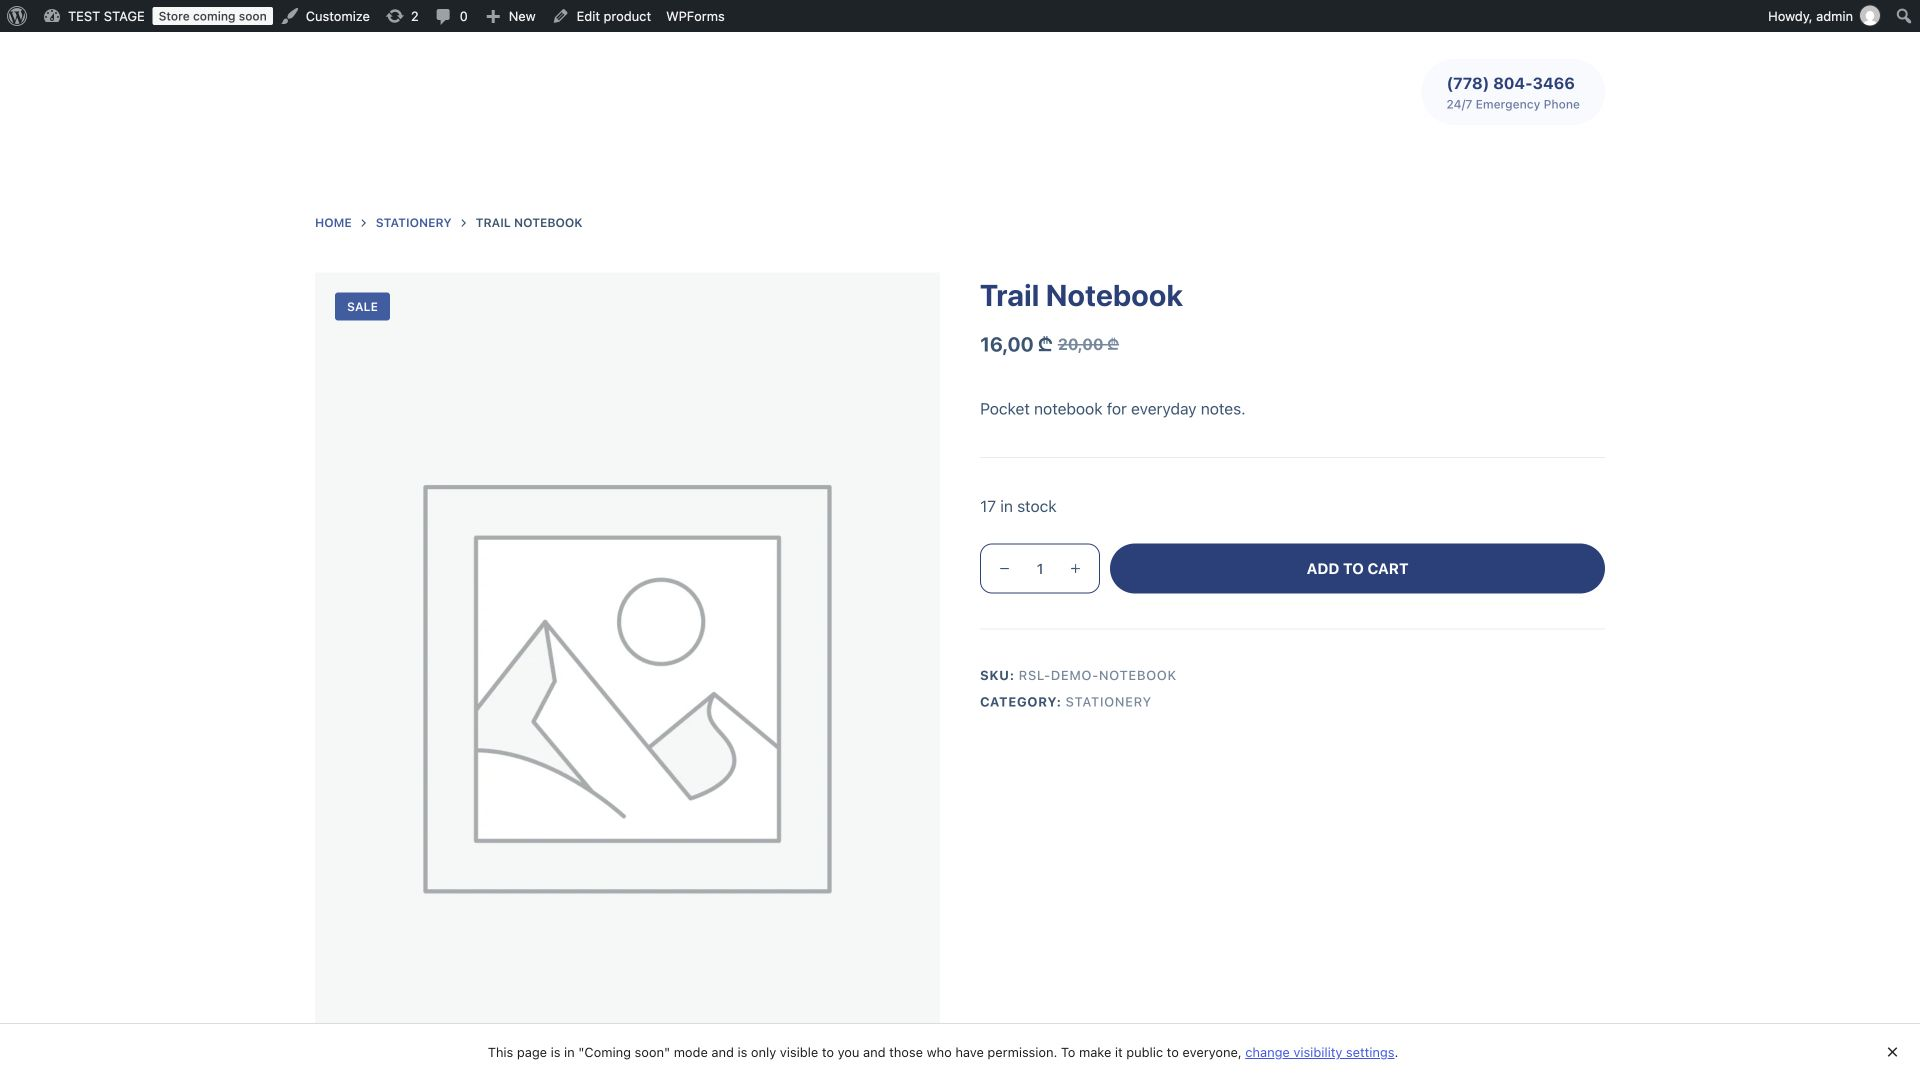Viewport: 1920px width, 1080px height.
Task: Click the ADD TO CART button
Action: tap(1357, 569)
